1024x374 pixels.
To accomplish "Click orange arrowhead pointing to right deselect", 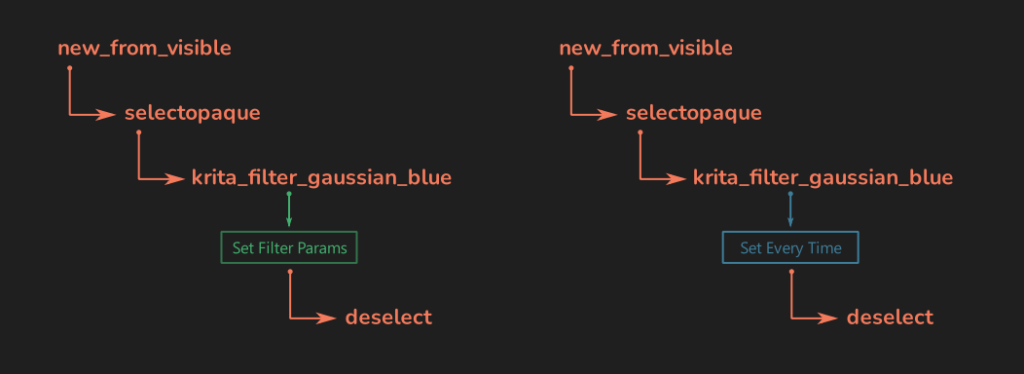I will pyautogui.click(x=827, y=319).
